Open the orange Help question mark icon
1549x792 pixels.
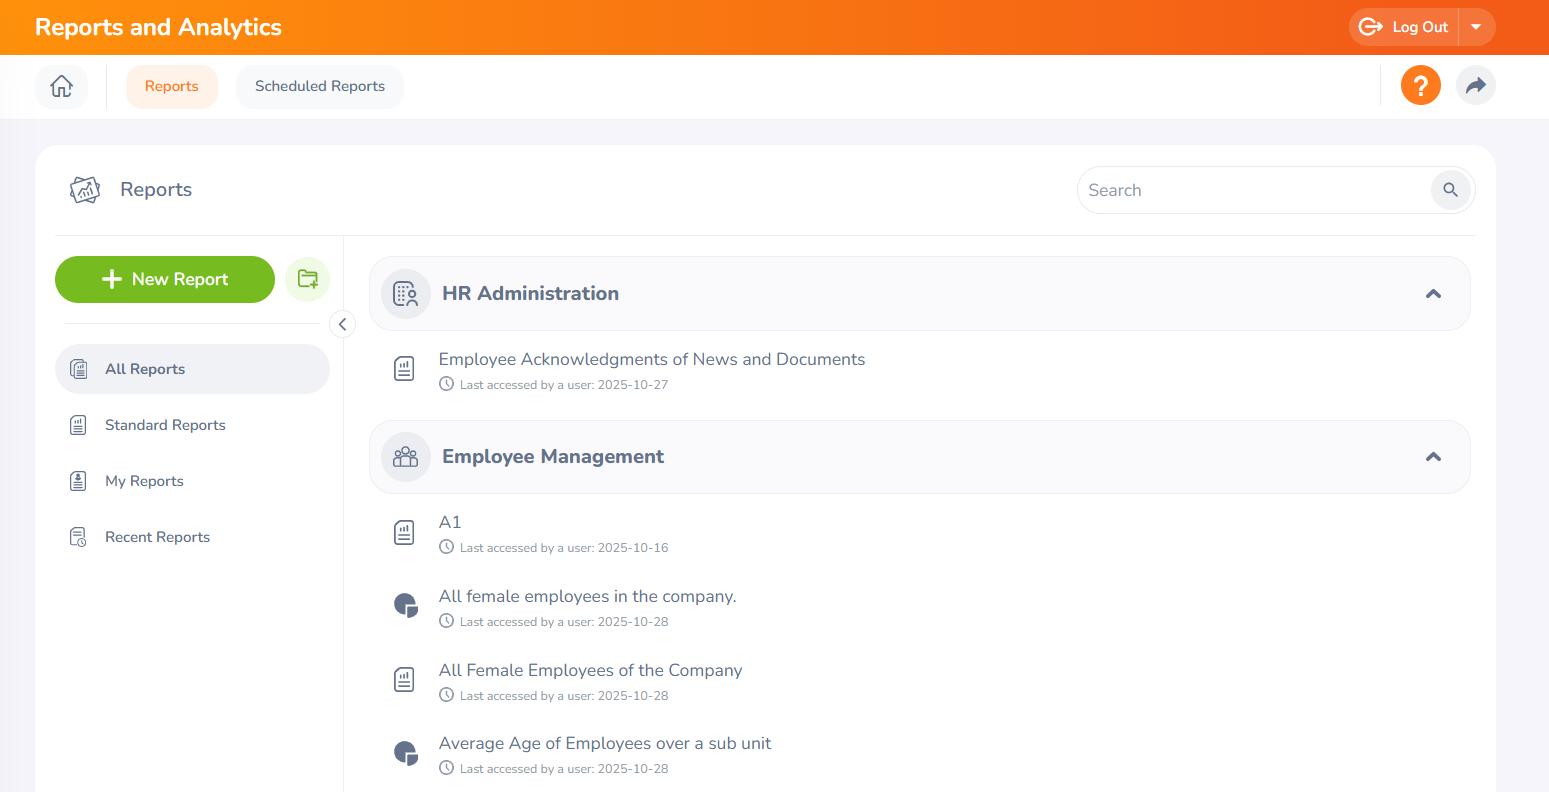(x=1420, y=86)
